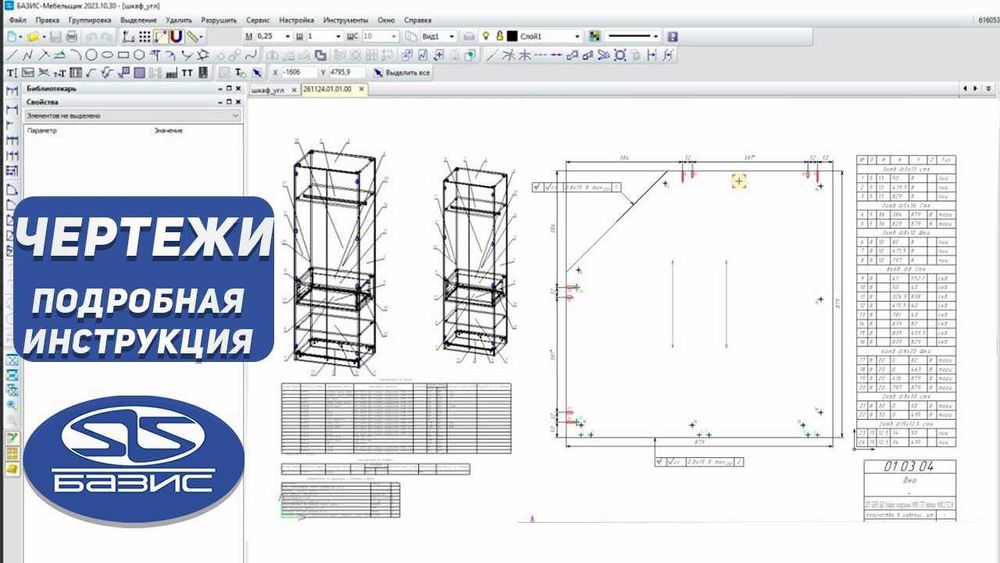This screenshot has height=563, width=1000.
Task: Switch to the шкаф_угл document tab
Action: click(x=268, y=90)
